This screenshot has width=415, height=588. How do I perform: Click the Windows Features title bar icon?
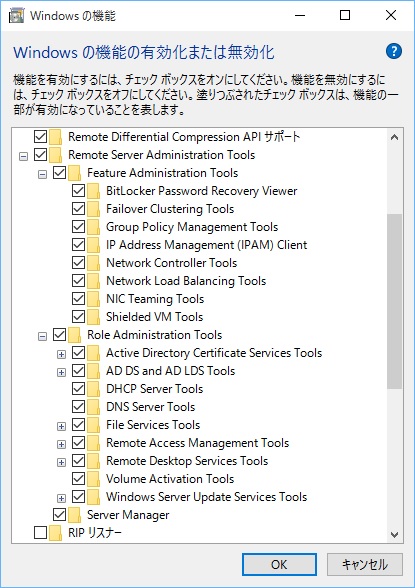pyautogui.click(x=16, y=16)
